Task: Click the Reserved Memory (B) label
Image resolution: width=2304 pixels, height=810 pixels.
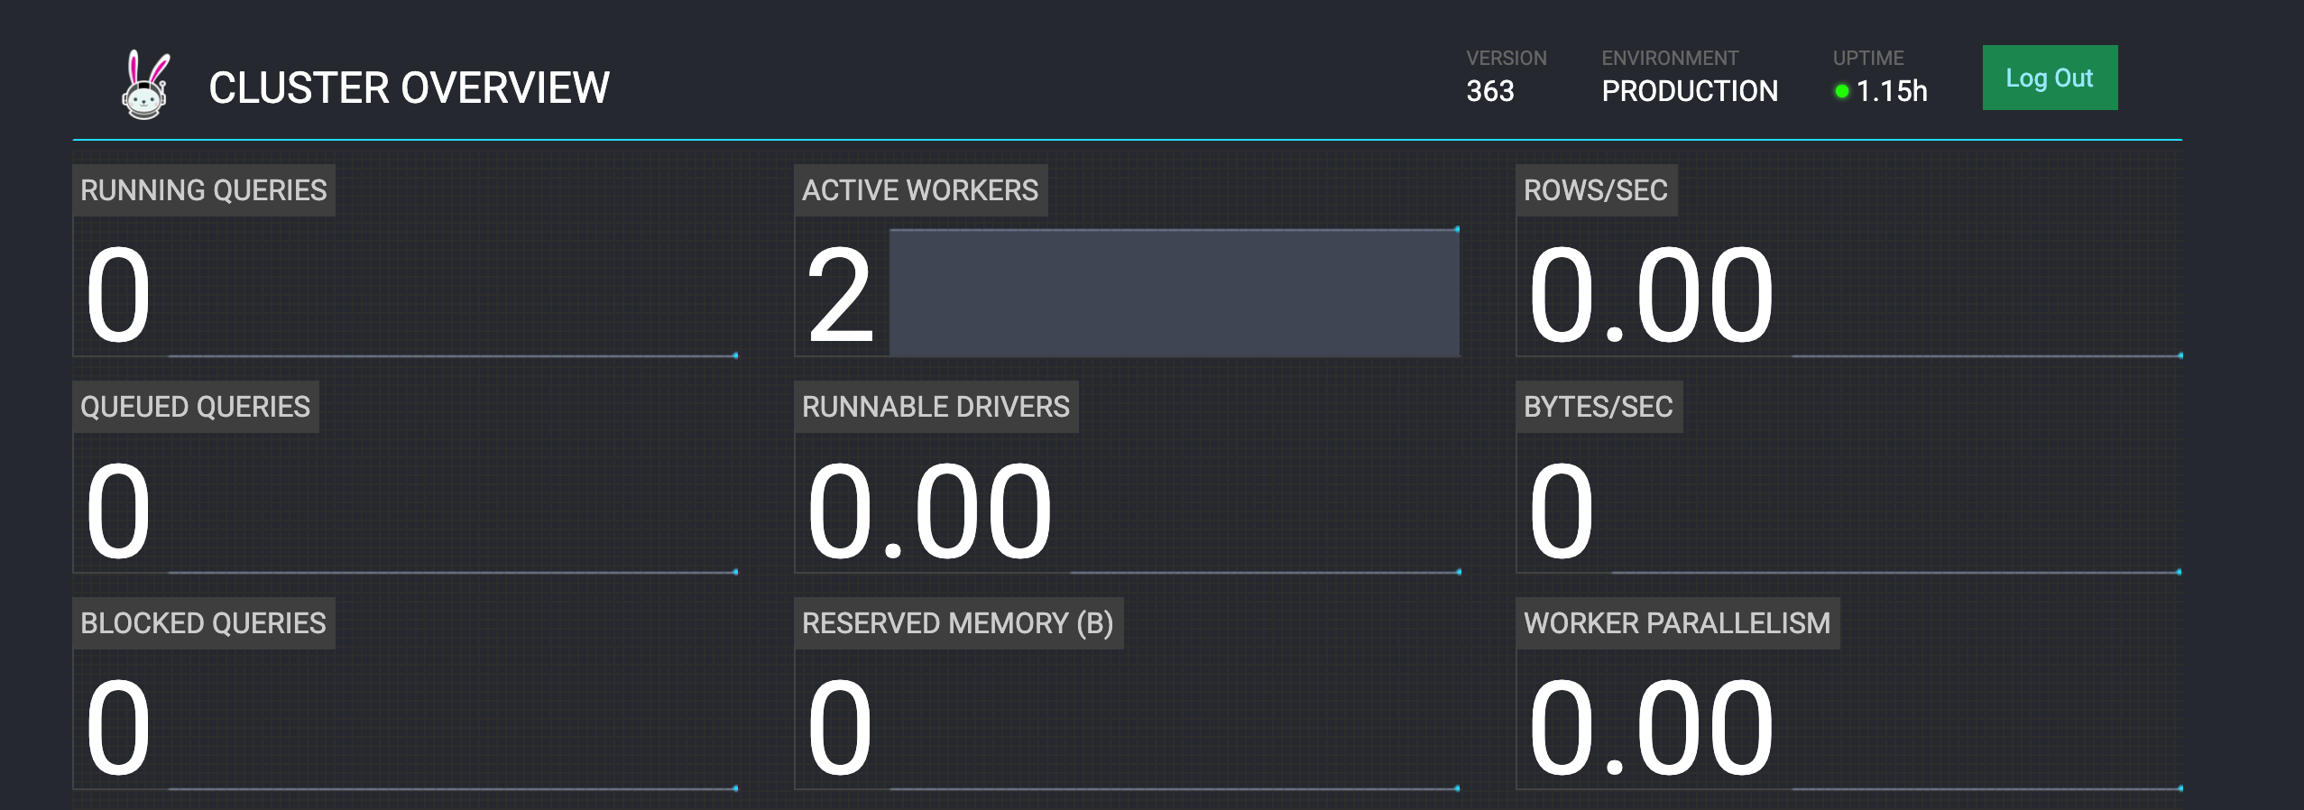Action: (957, 623)
